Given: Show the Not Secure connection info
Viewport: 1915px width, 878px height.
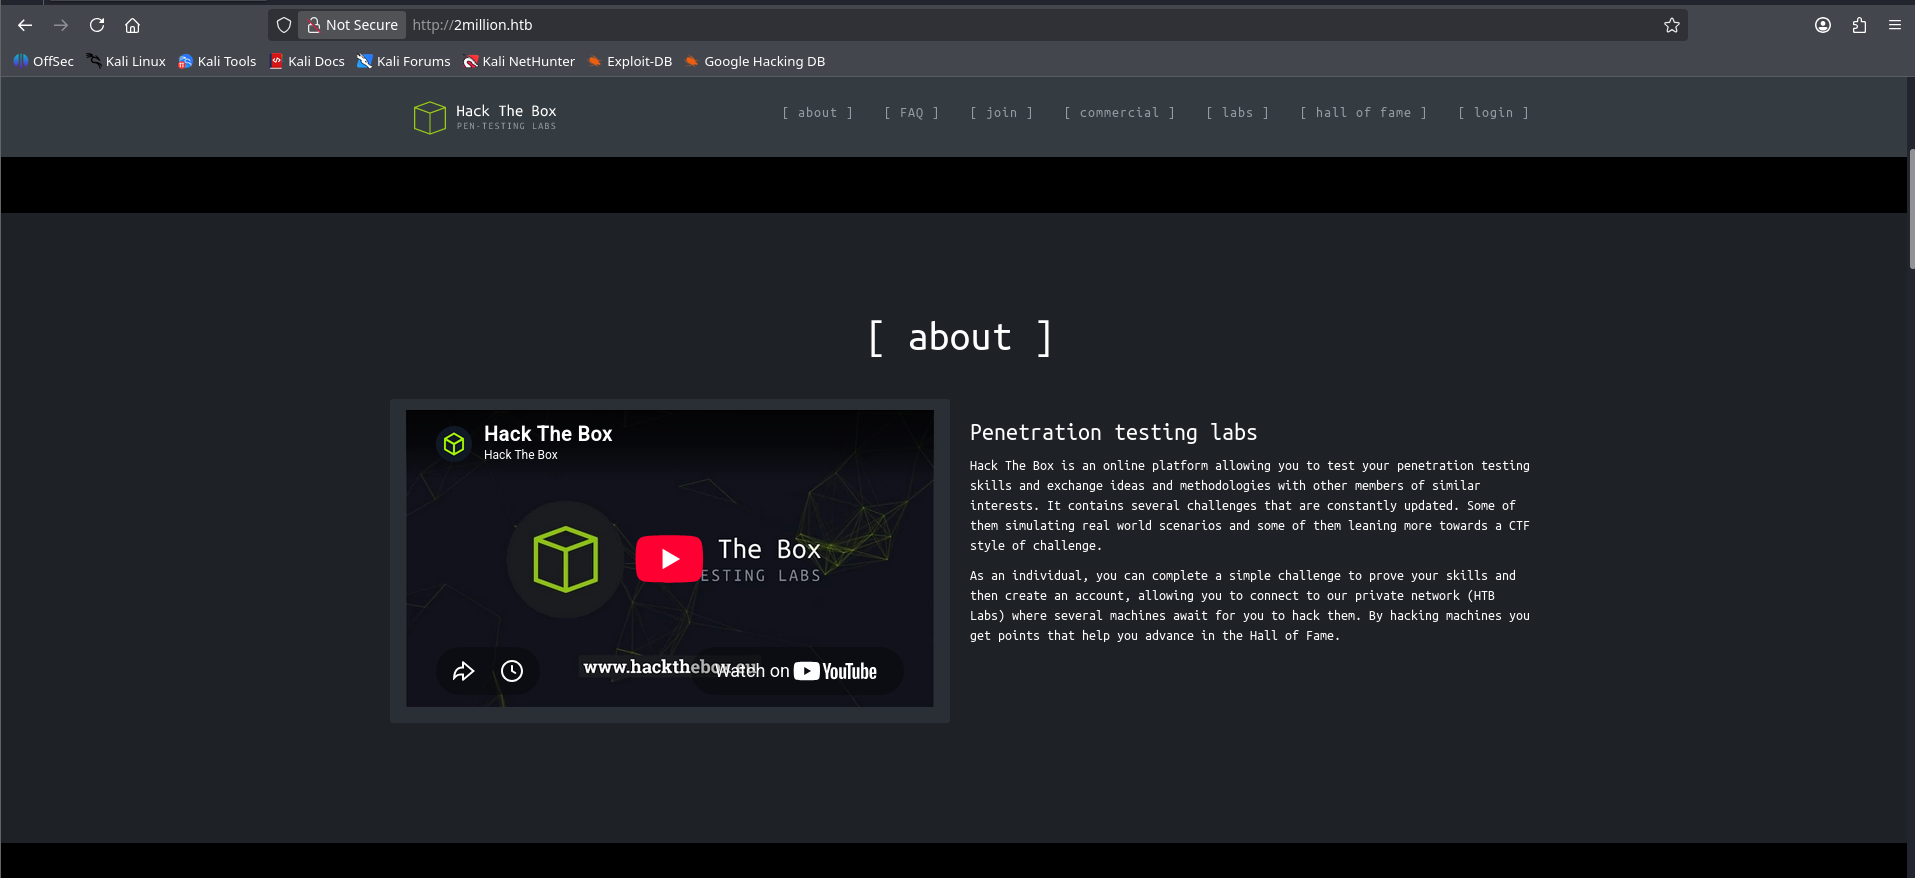Looking at the screenshot, I should 352,25.
